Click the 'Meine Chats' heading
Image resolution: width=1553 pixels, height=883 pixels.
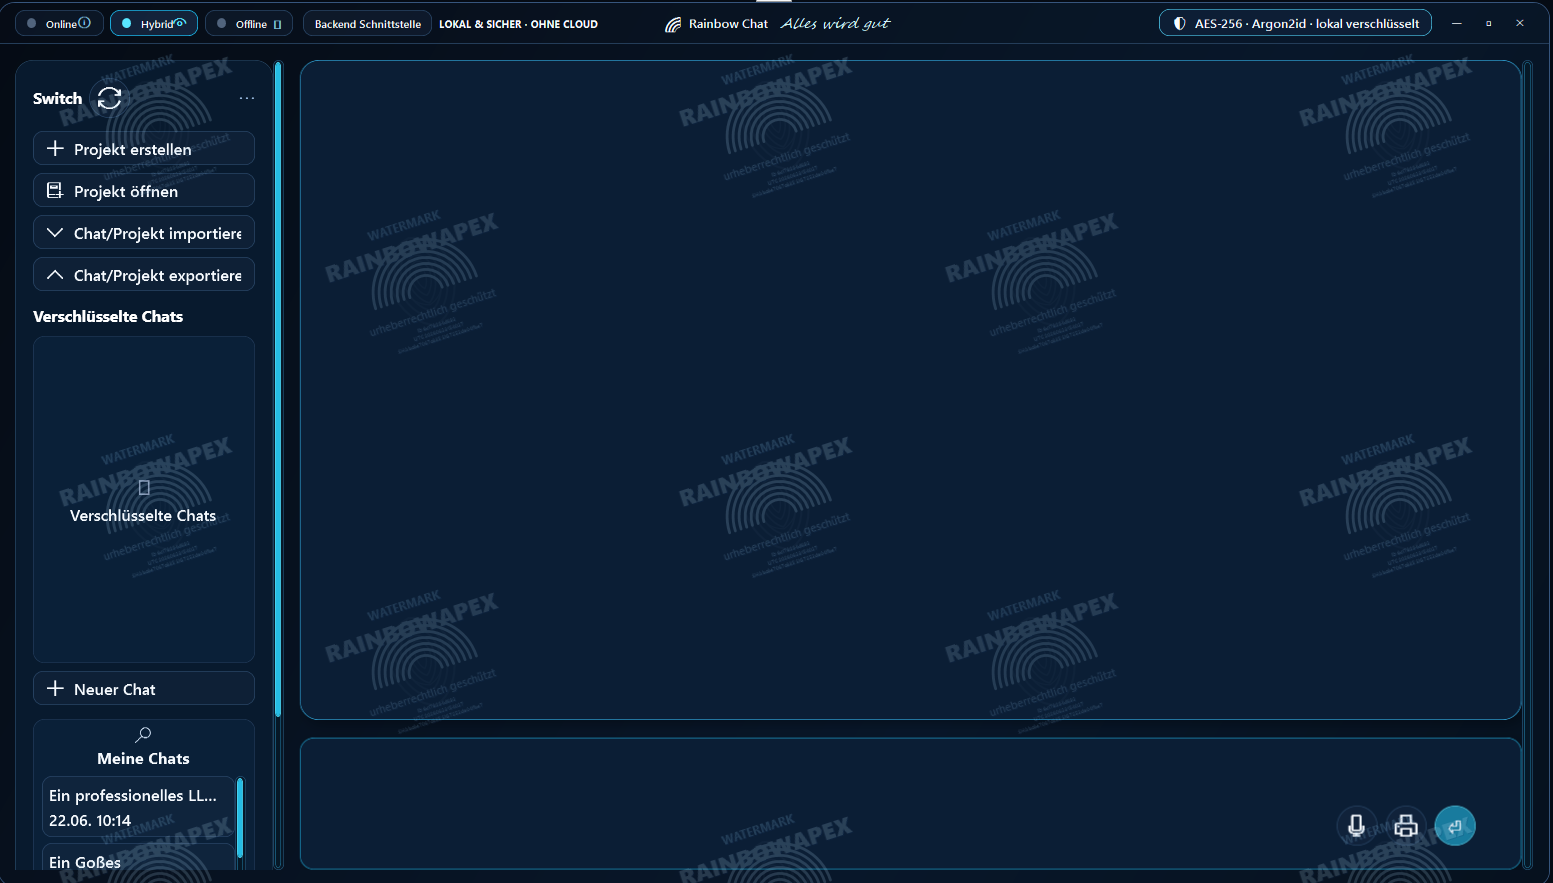click(143, 758)
